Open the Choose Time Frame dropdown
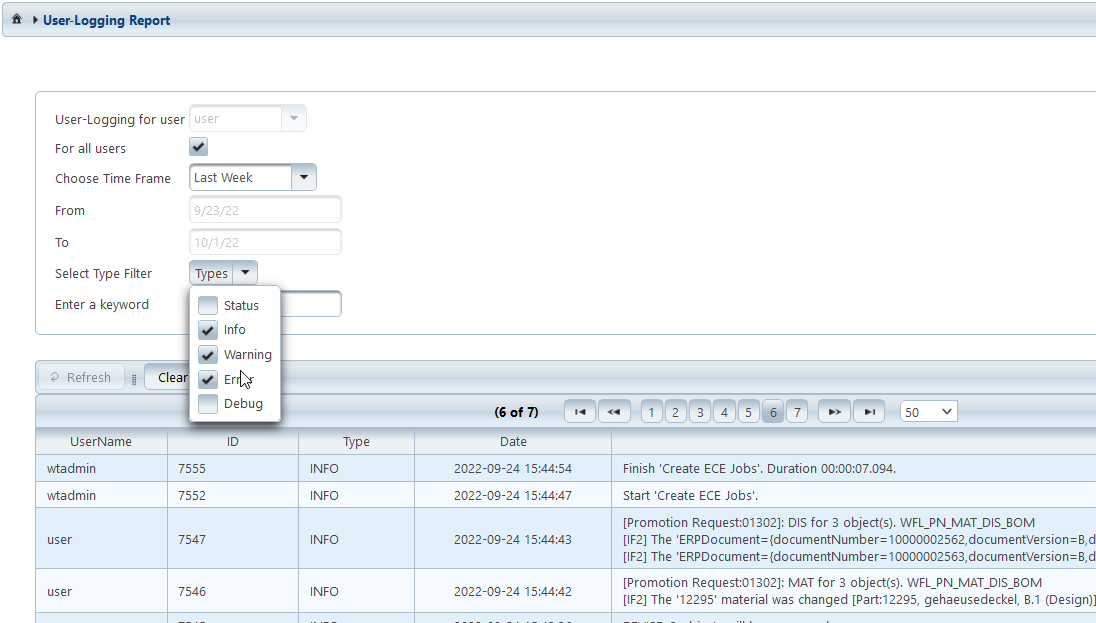 304,178
